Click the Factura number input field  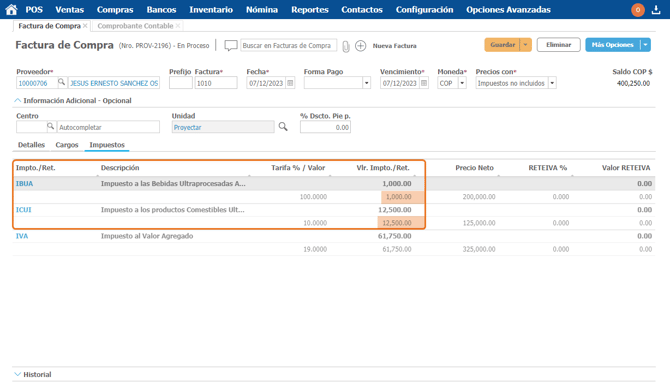click(216, 83)
